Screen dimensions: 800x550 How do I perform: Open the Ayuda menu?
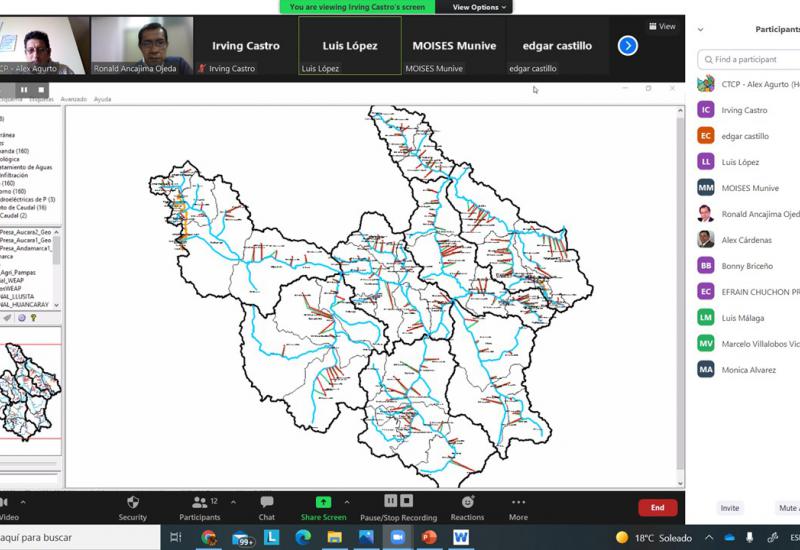102,99
